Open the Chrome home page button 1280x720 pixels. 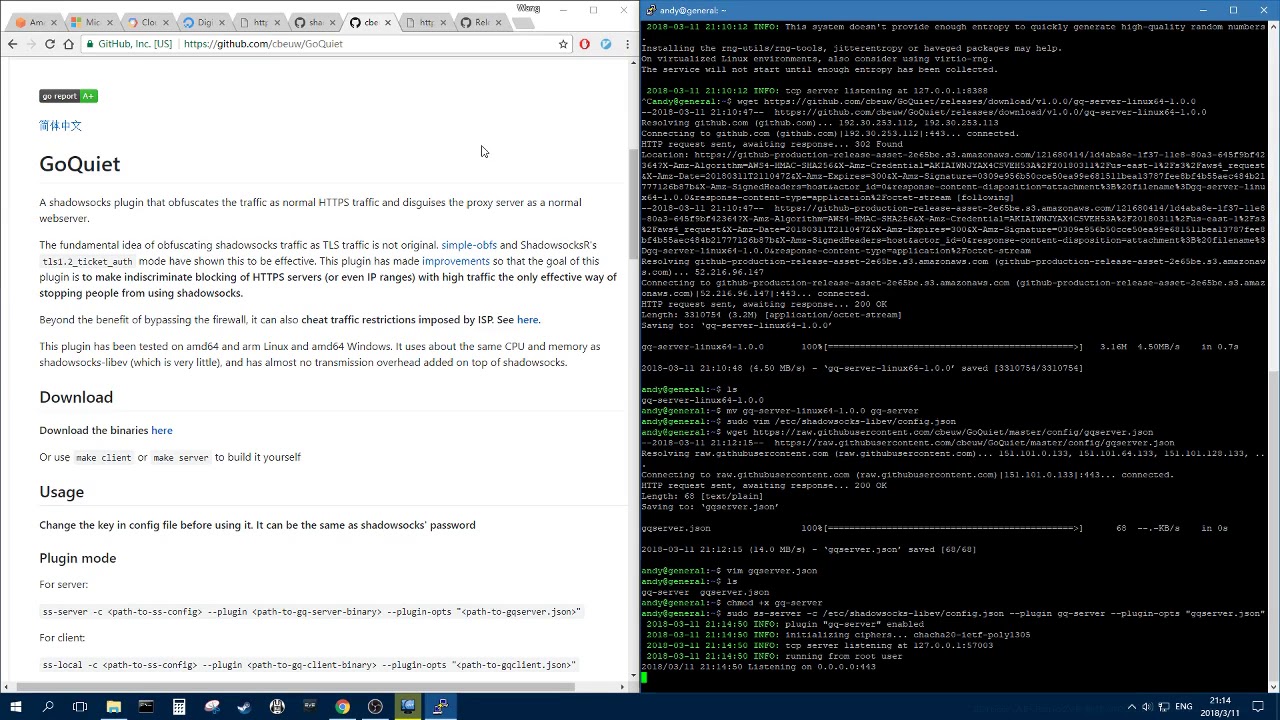(69, 44)
